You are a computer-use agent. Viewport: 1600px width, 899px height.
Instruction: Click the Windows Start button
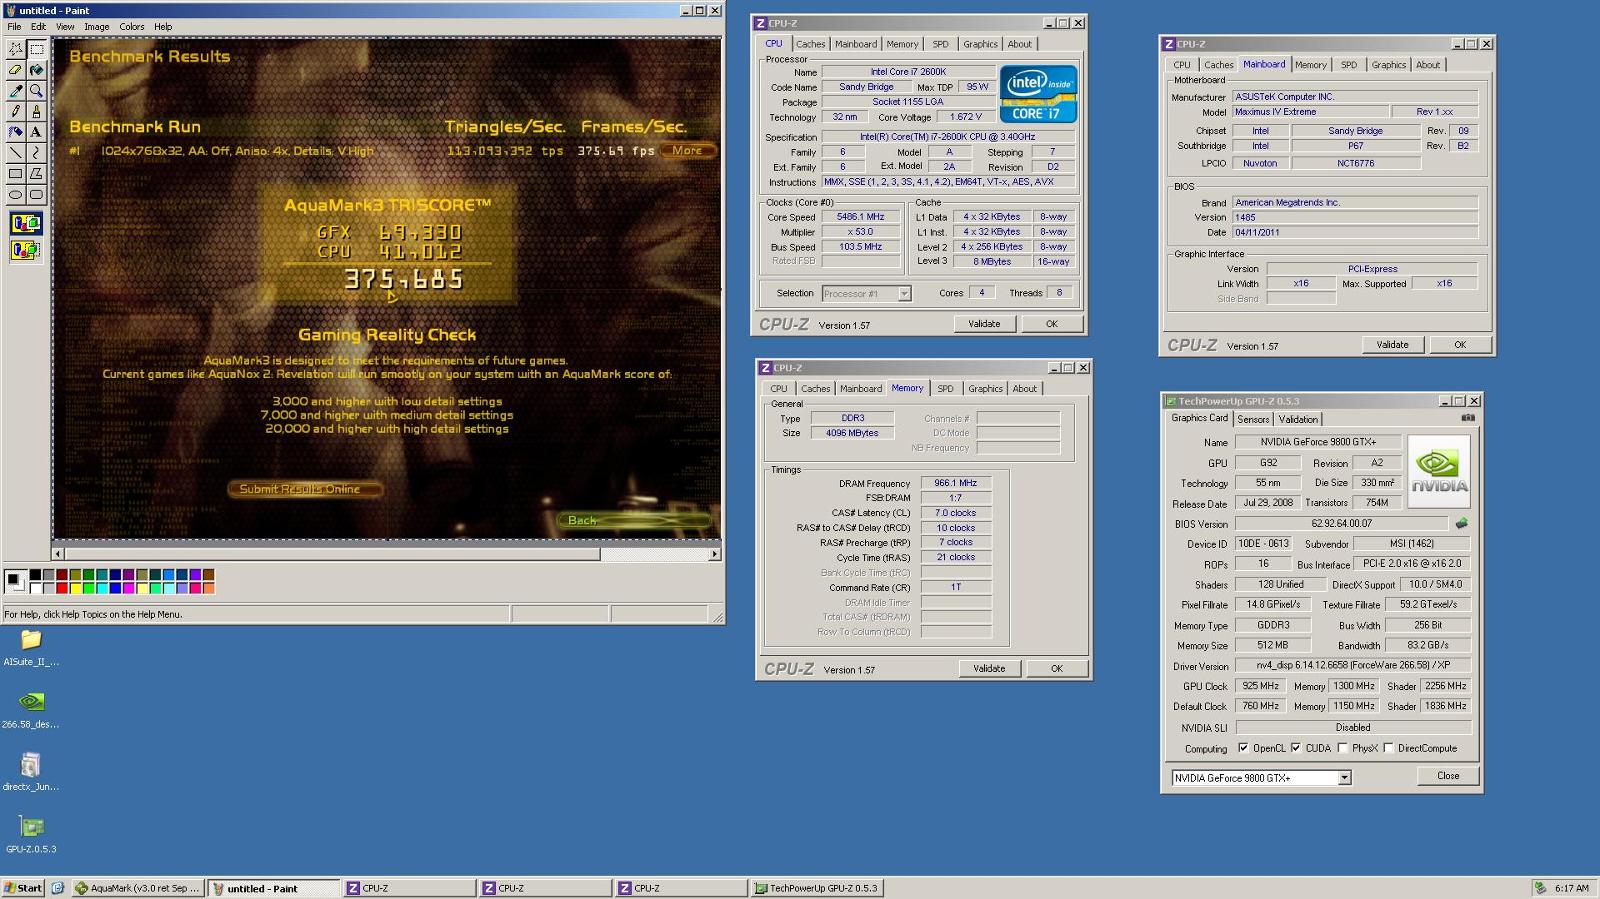coord(23,888)
